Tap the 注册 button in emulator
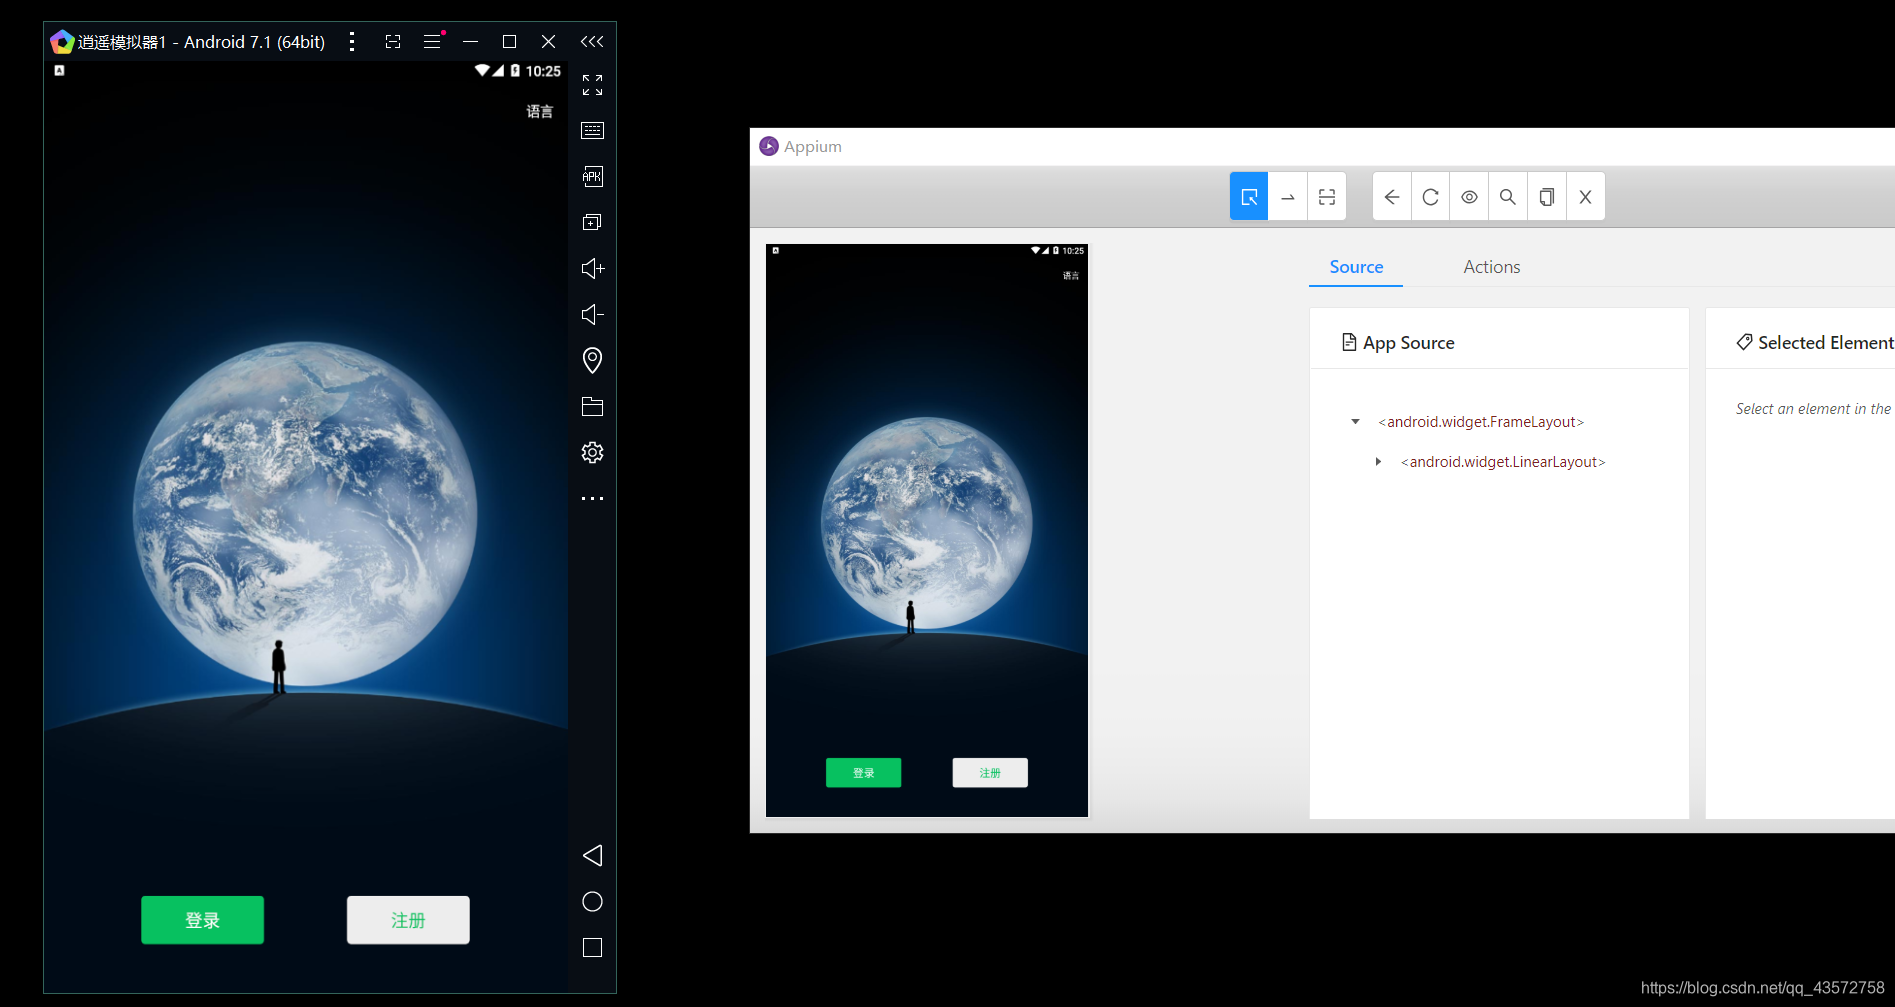The width and height of the screenshot is (1895, 1007). coord(408,920)
